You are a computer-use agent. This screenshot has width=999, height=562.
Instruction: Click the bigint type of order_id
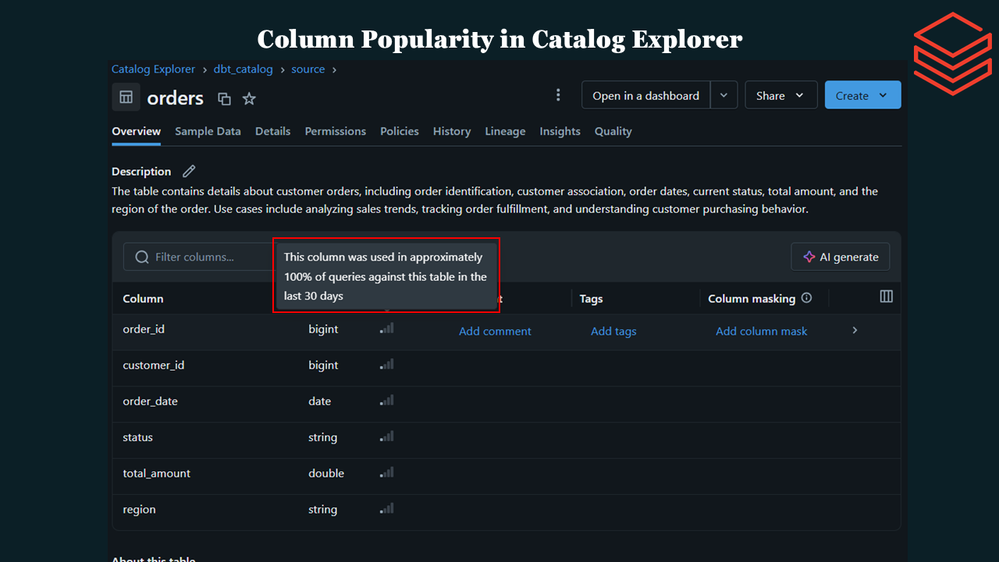tap(323, 329)
